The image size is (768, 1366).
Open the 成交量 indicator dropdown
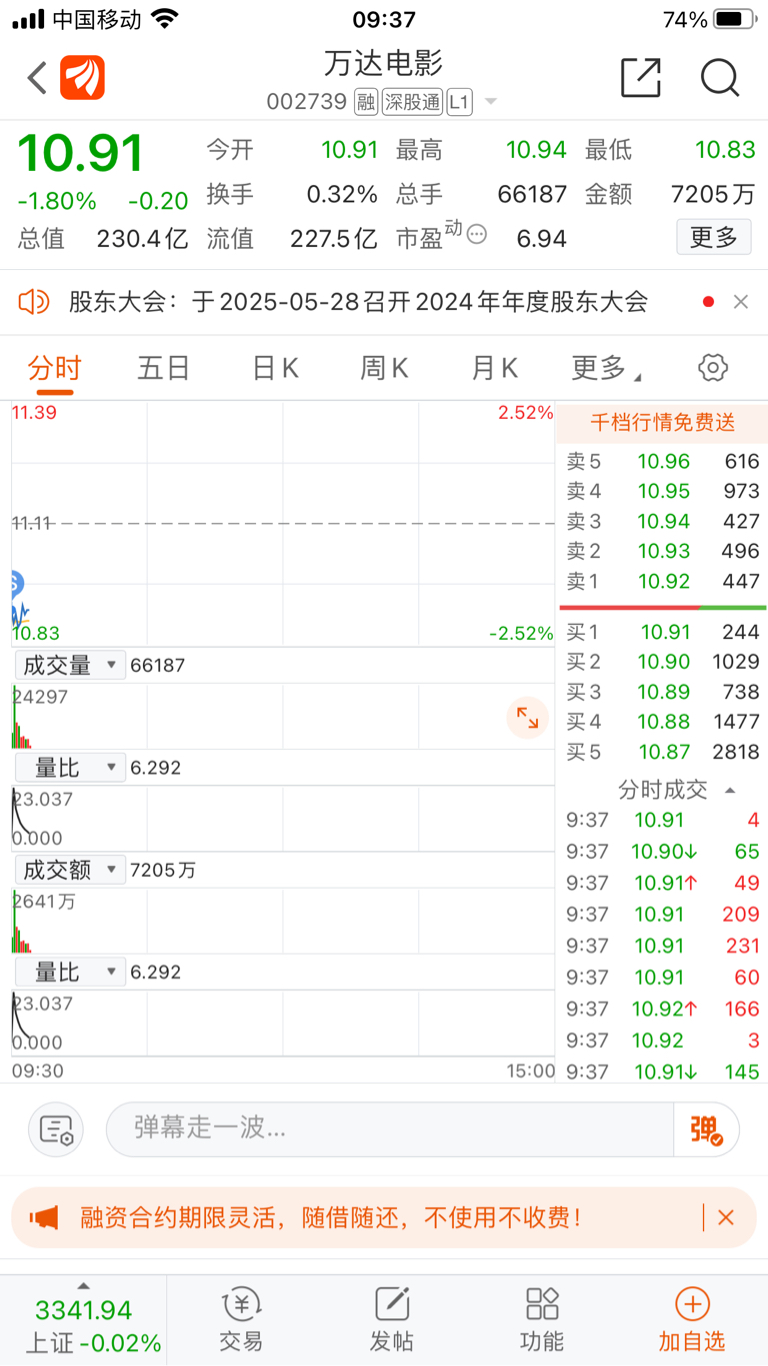click(70, 665)
